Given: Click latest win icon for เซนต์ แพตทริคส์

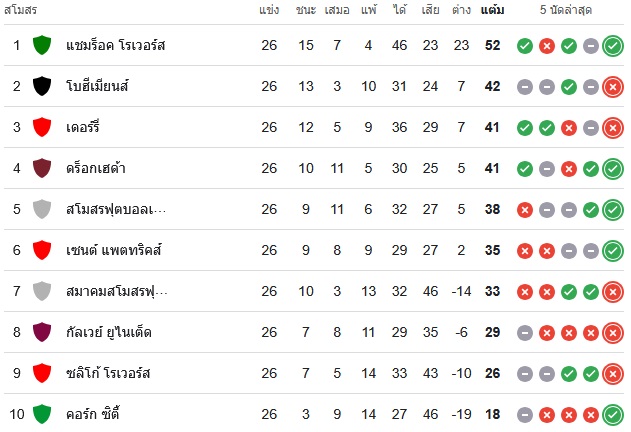Looking at the screenshot, I should 613,251.
